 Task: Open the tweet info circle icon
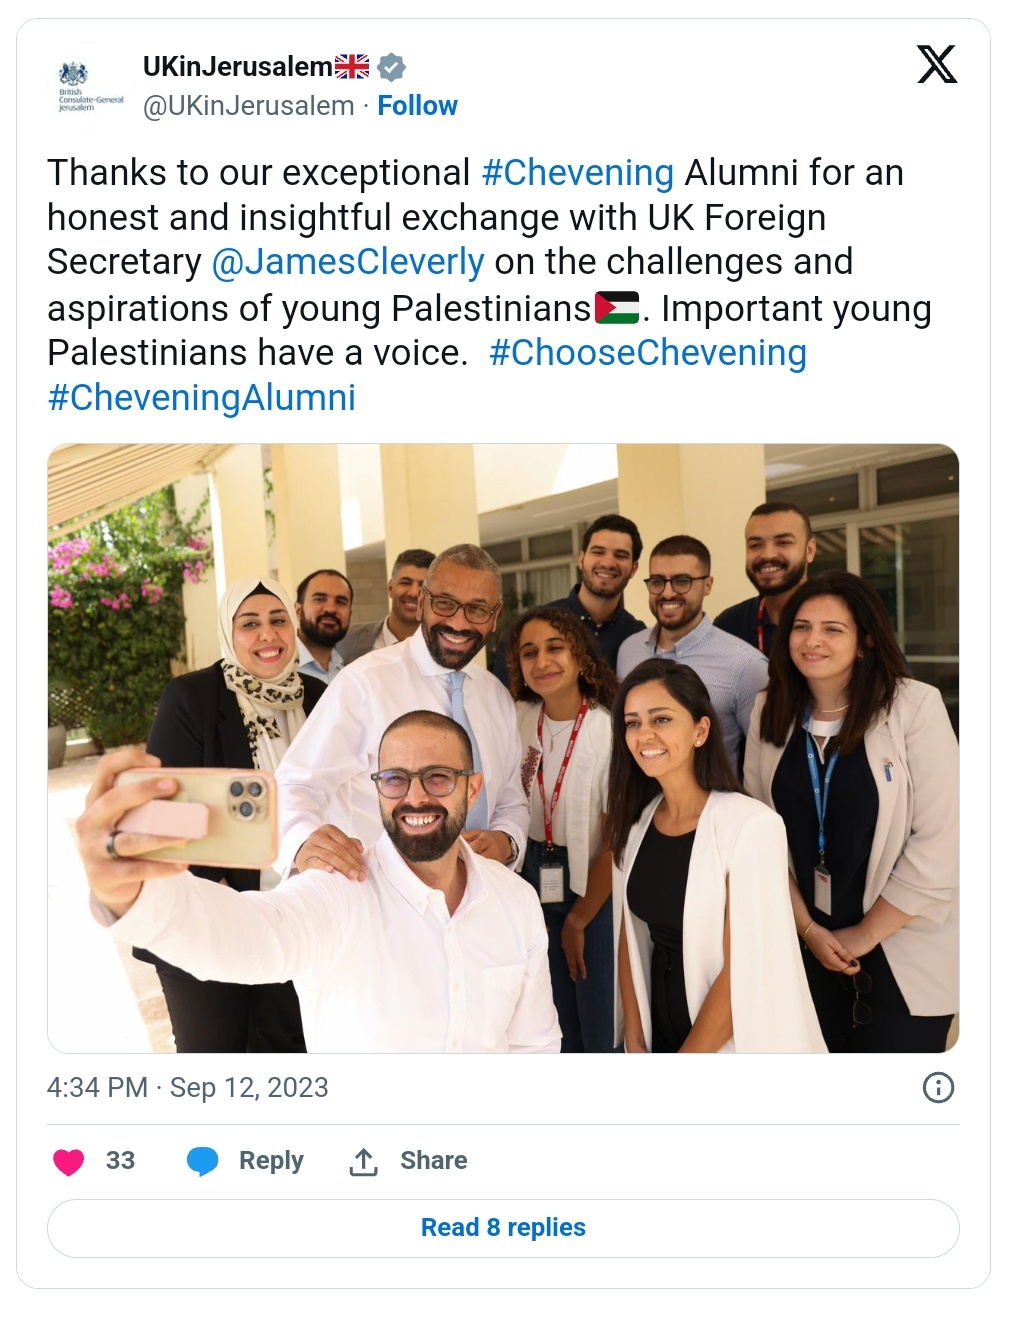(x=937, y=1087)
